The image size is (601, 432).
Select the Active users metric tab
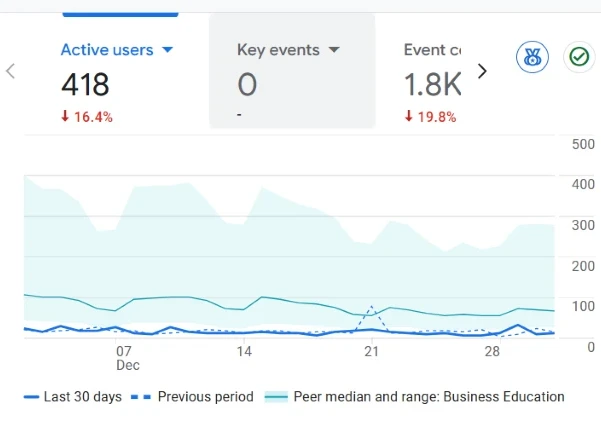tap(108, 50)
